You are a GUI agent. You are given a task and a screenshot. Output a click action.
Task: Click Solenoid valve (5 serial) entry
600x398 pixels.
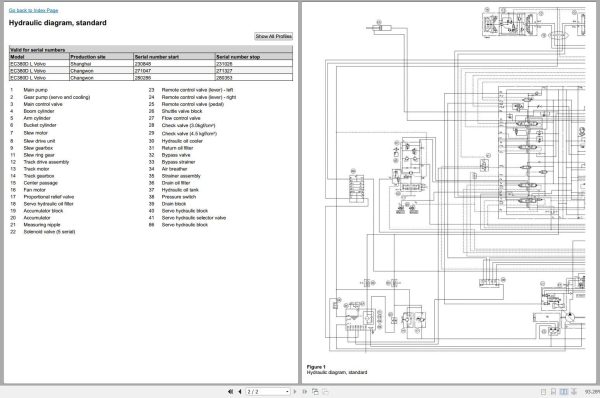coord(49,232)
